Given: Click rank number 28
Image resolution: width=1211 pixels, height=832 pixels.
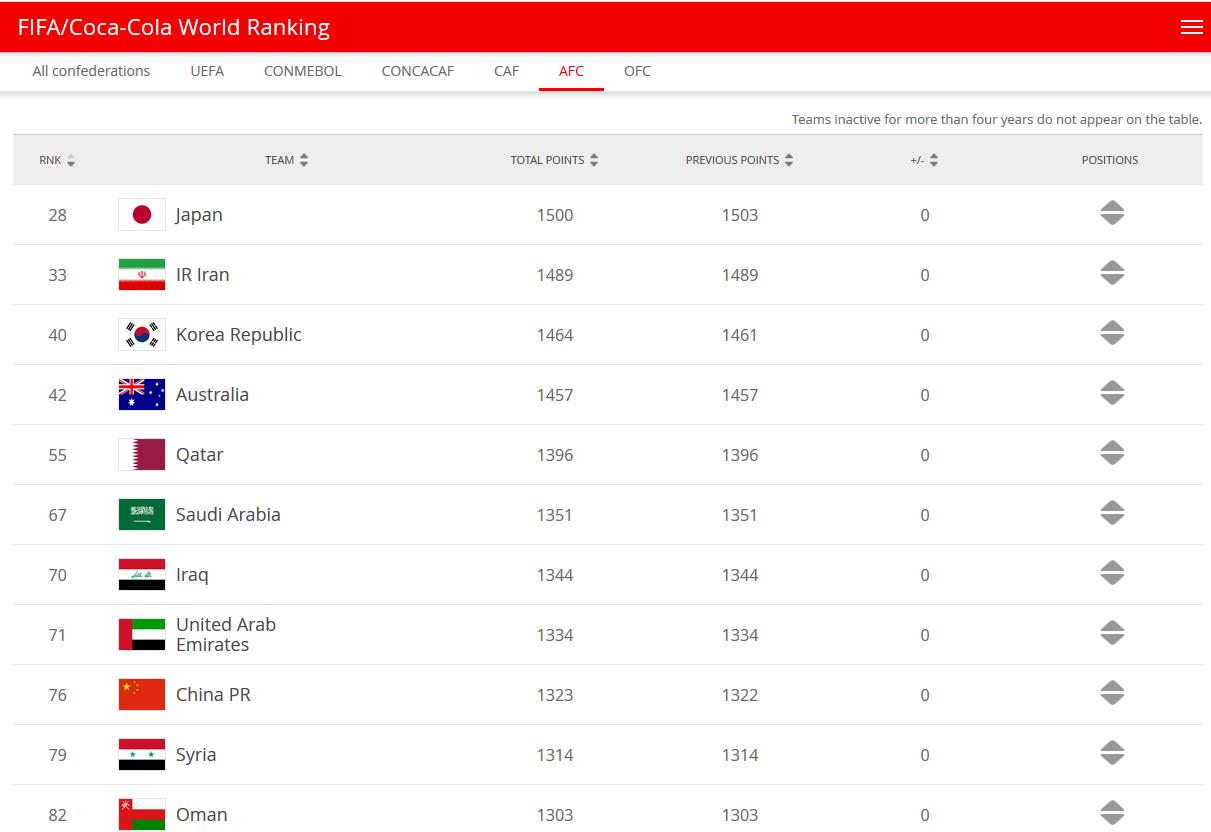Looking at the screenshot, I should tap(58, 215).
